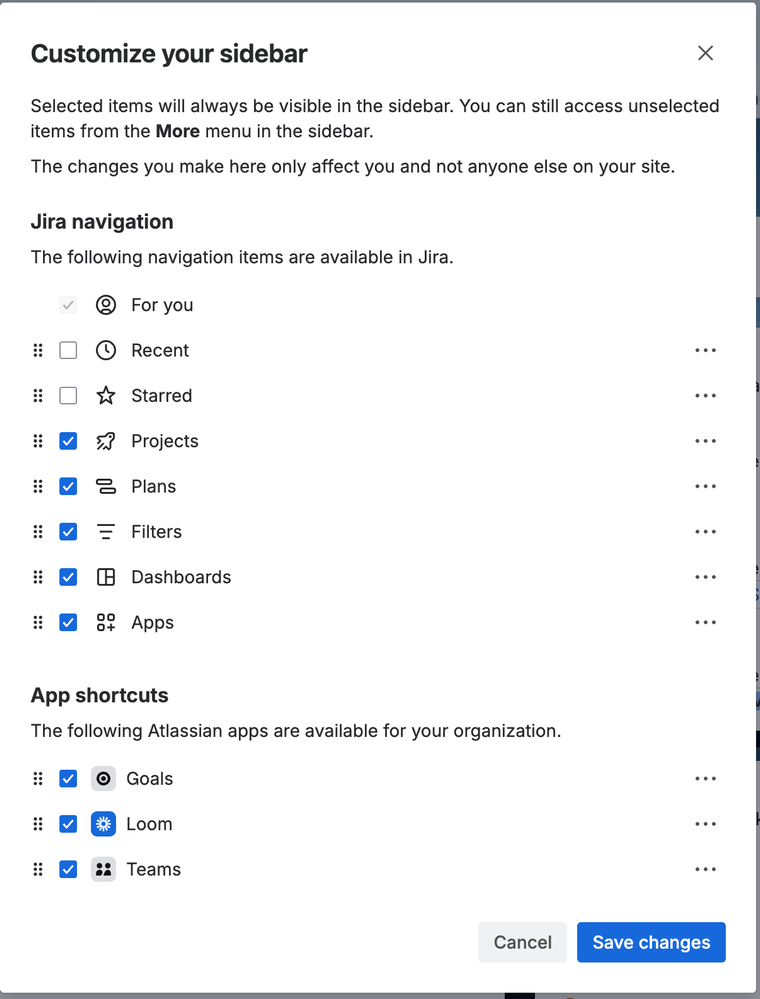Enable the Recent checkbox
Viewport: 760px width, 999px height.
pos(68,350)
